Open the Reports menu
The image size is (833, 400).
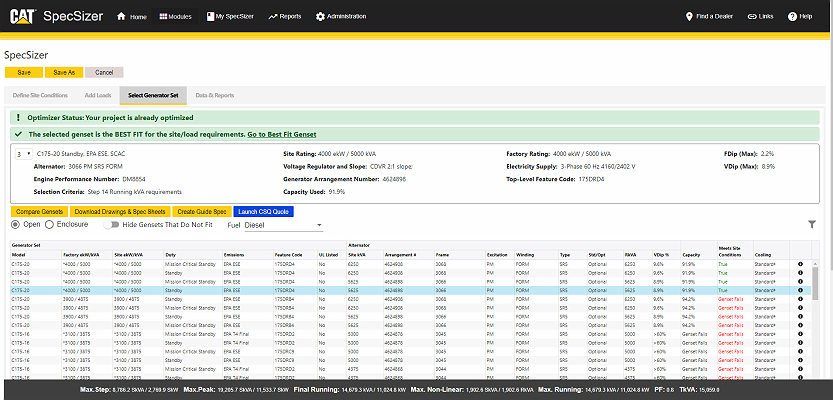click(285, 16)
